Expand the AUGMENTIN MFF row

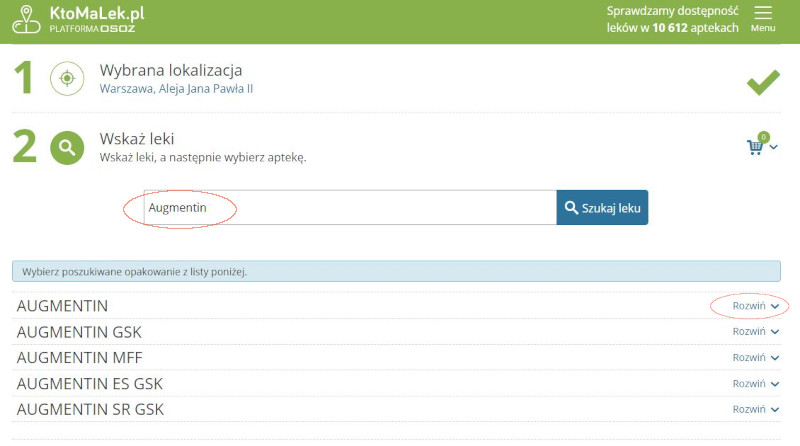[755, 357]
